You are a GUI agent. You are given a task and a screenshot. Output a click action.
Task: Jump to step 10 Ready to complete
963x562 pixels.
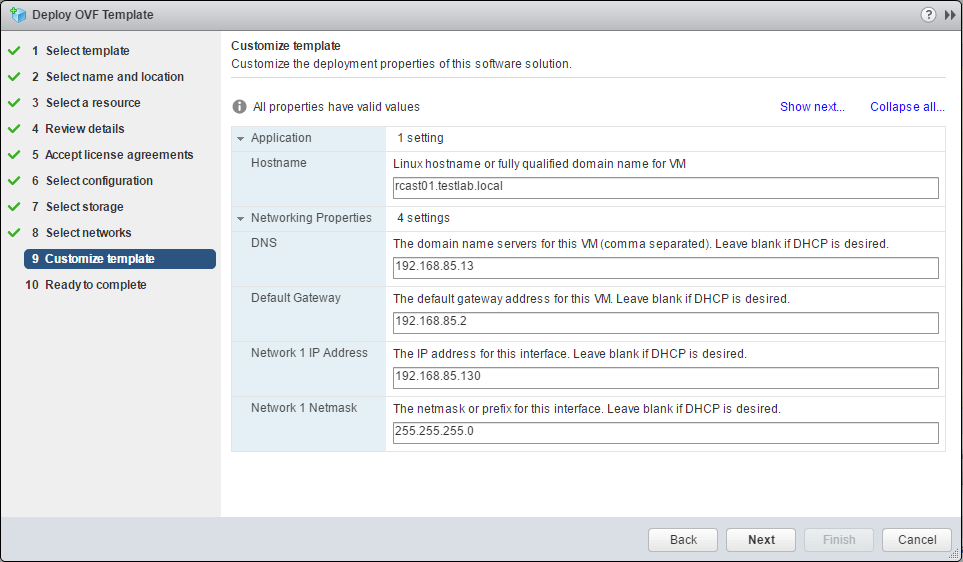pyautogui.click(x=95, y=285)
